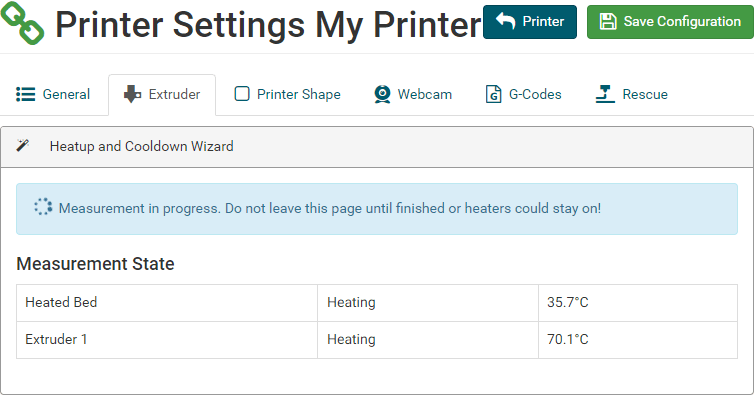Open the Webcam settings tab
The image size is (754, 395).
point(413,94)
